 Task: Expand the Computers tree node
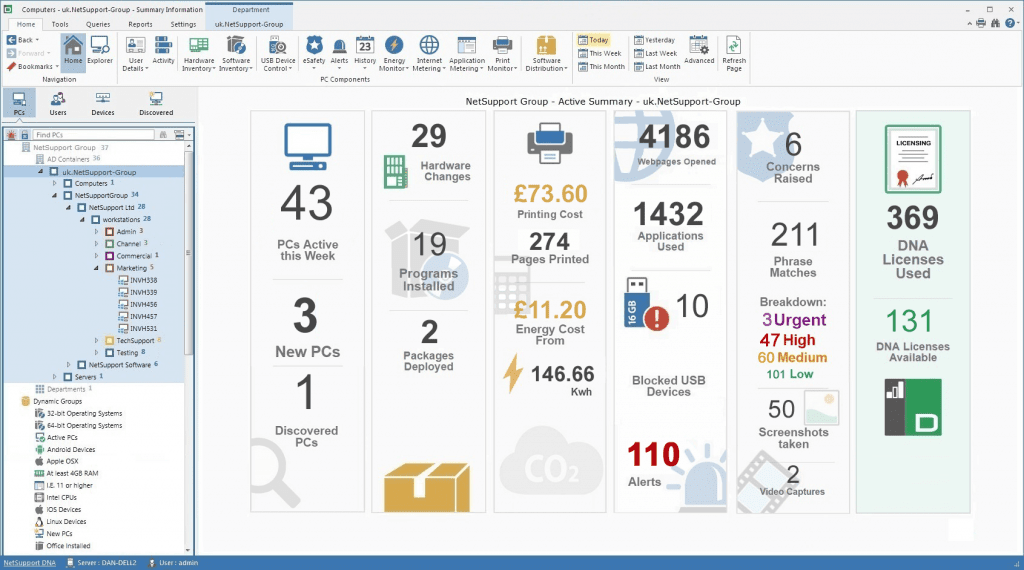(x=55, y=183)
